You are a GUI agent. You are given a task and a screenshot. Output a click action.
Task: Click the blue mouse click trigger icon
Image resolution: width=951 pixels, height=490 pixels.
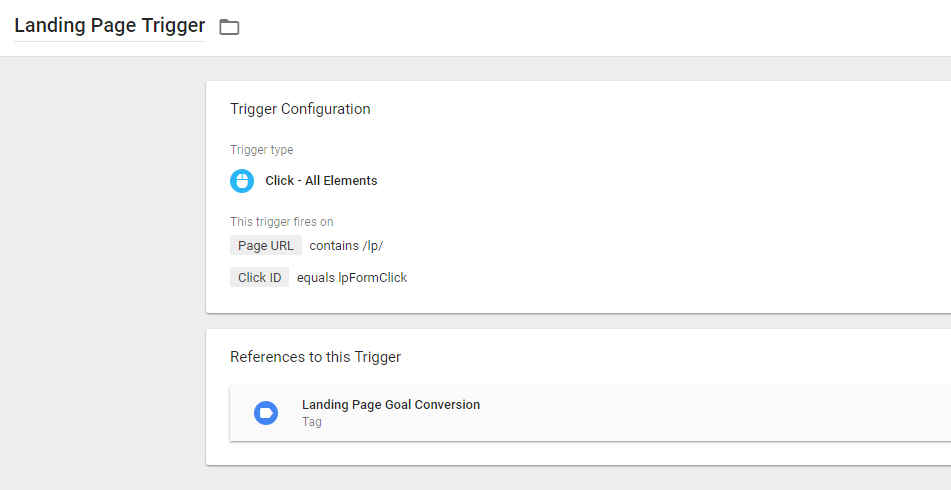click(x=242, y=181)
